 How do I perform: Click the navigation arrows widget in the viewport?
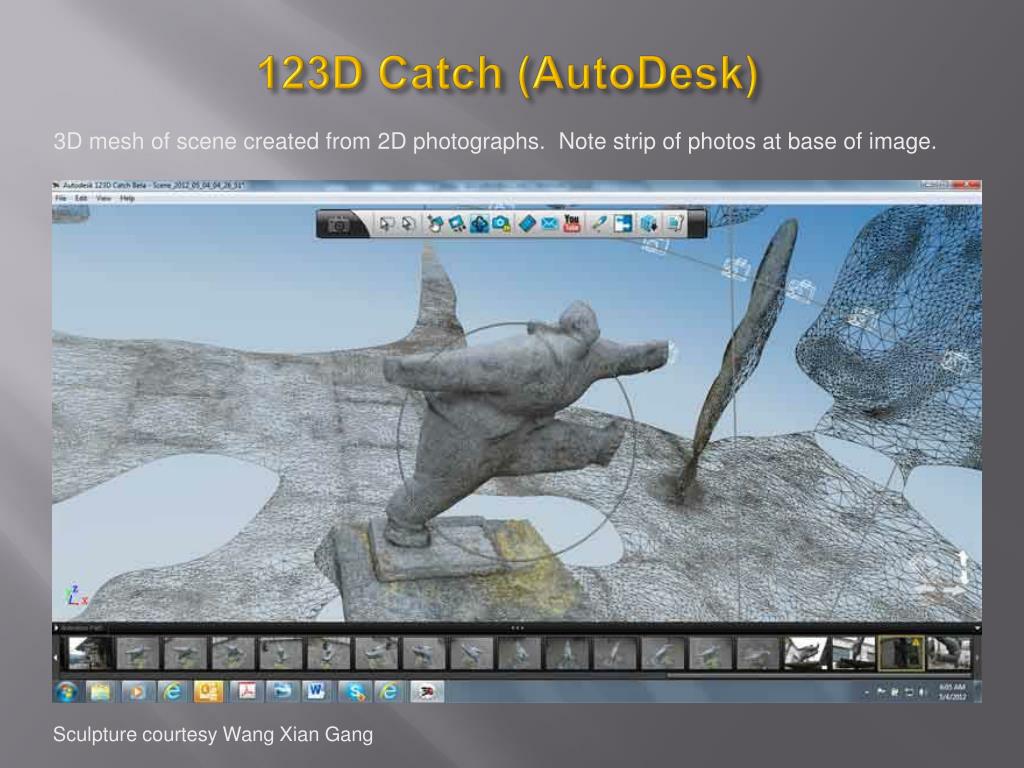point(942,575)
